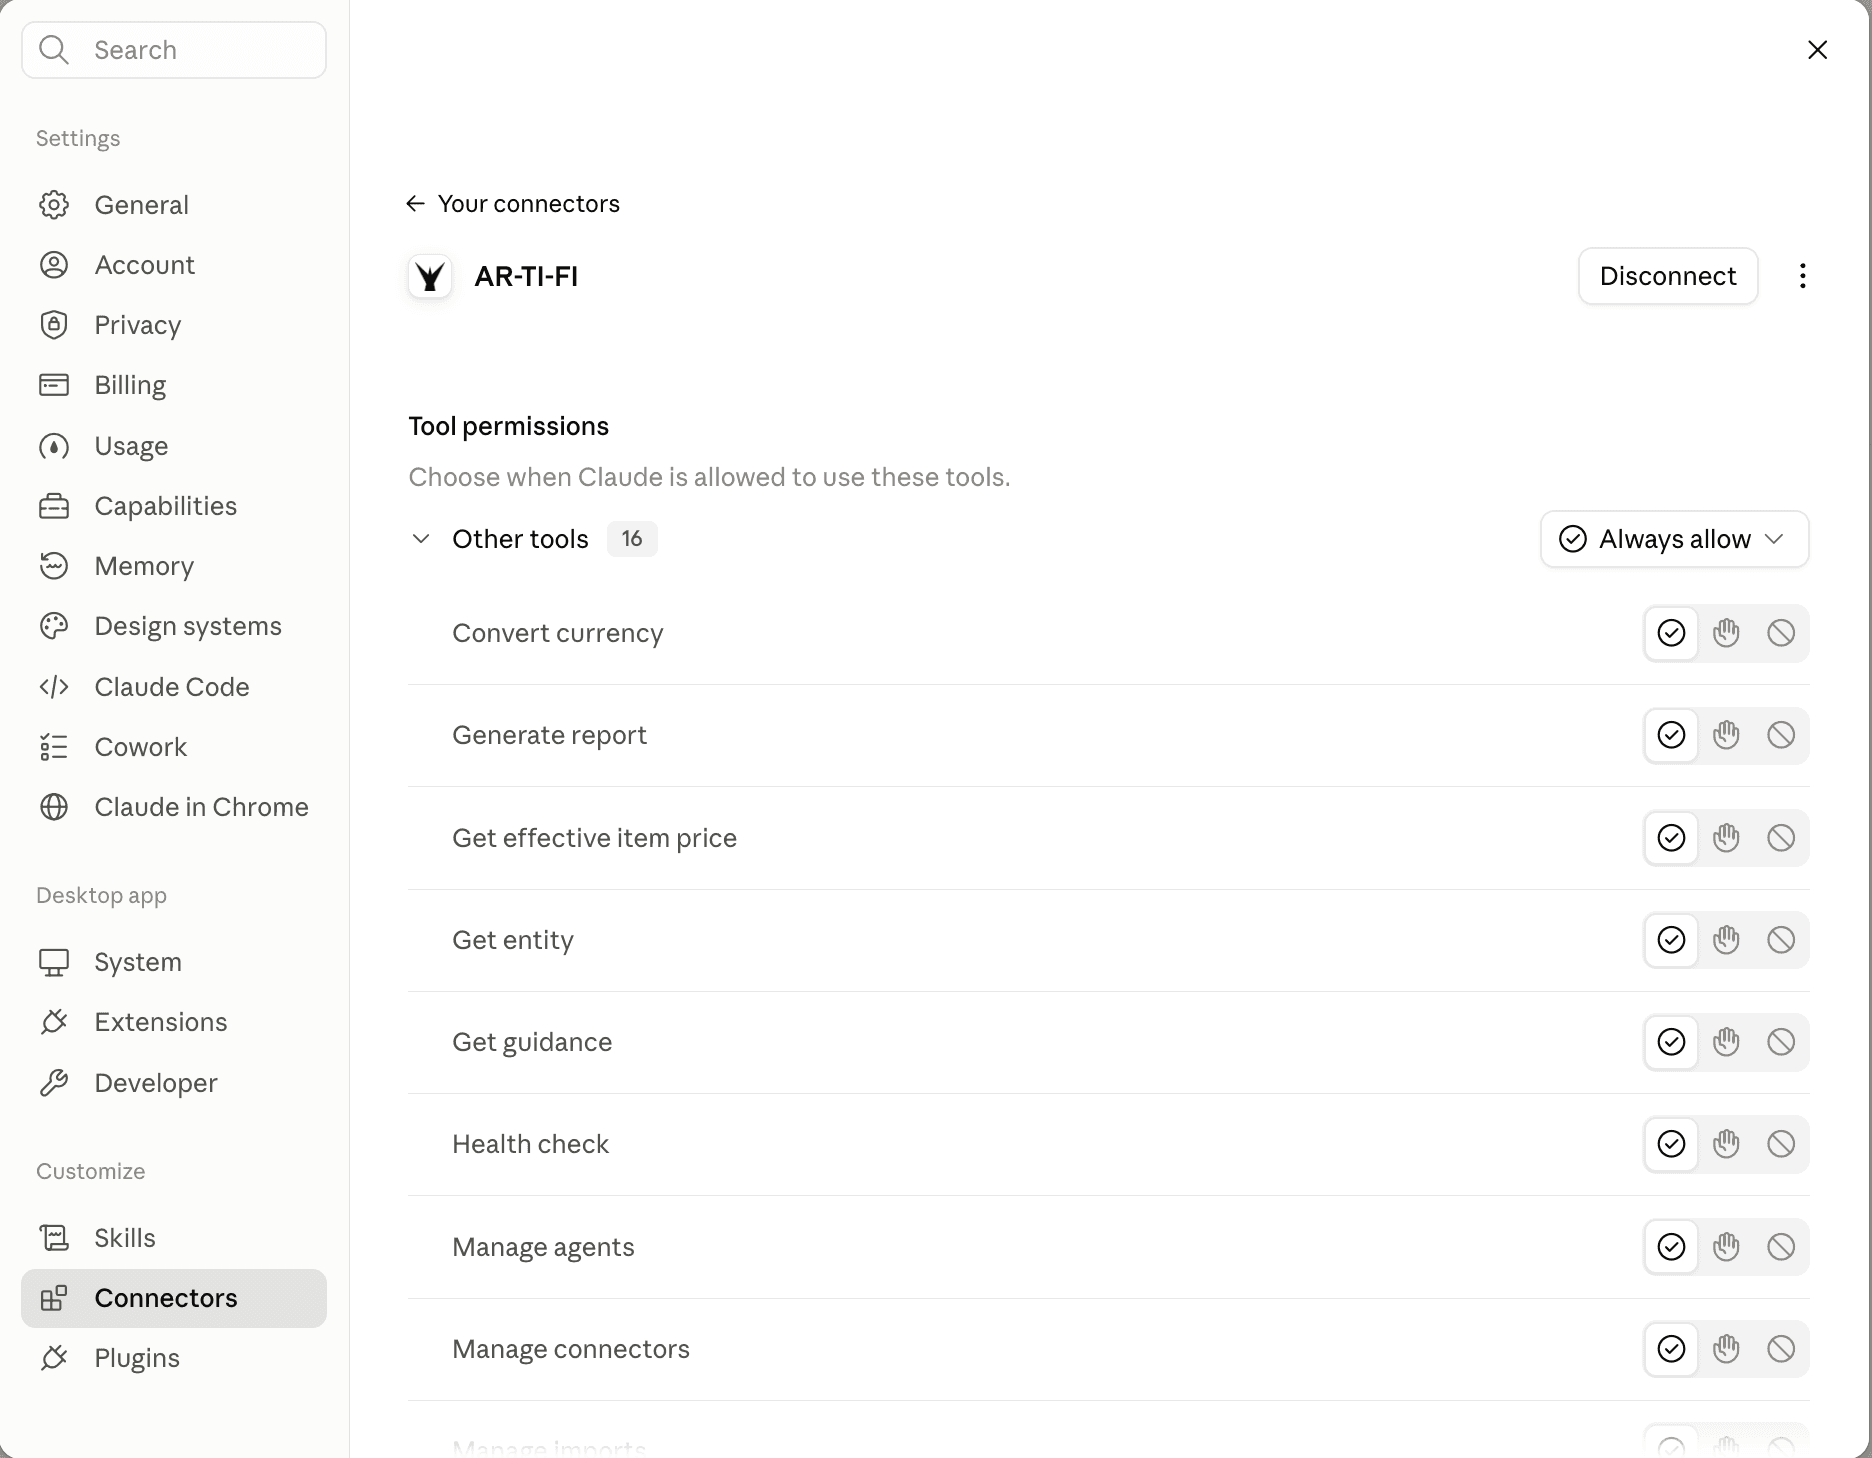
Task: Open Claude Code settings
Action: (174, 687)
